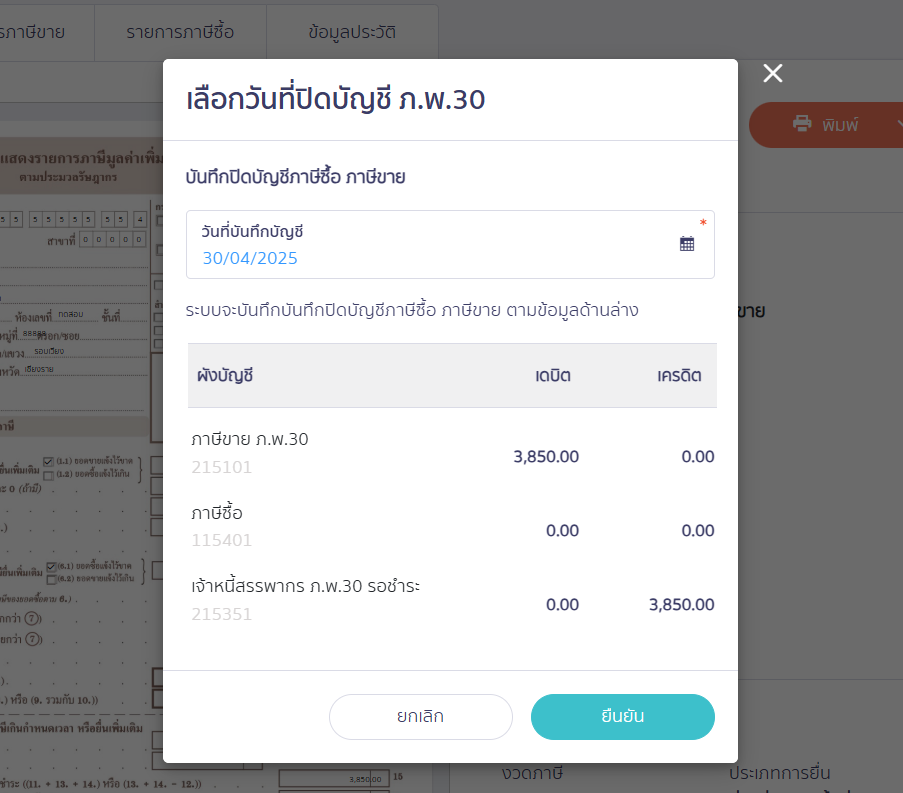Switch to the รายการภาษีซื้อ tab
Screen dimensions: 903x793
click(180, 32)
